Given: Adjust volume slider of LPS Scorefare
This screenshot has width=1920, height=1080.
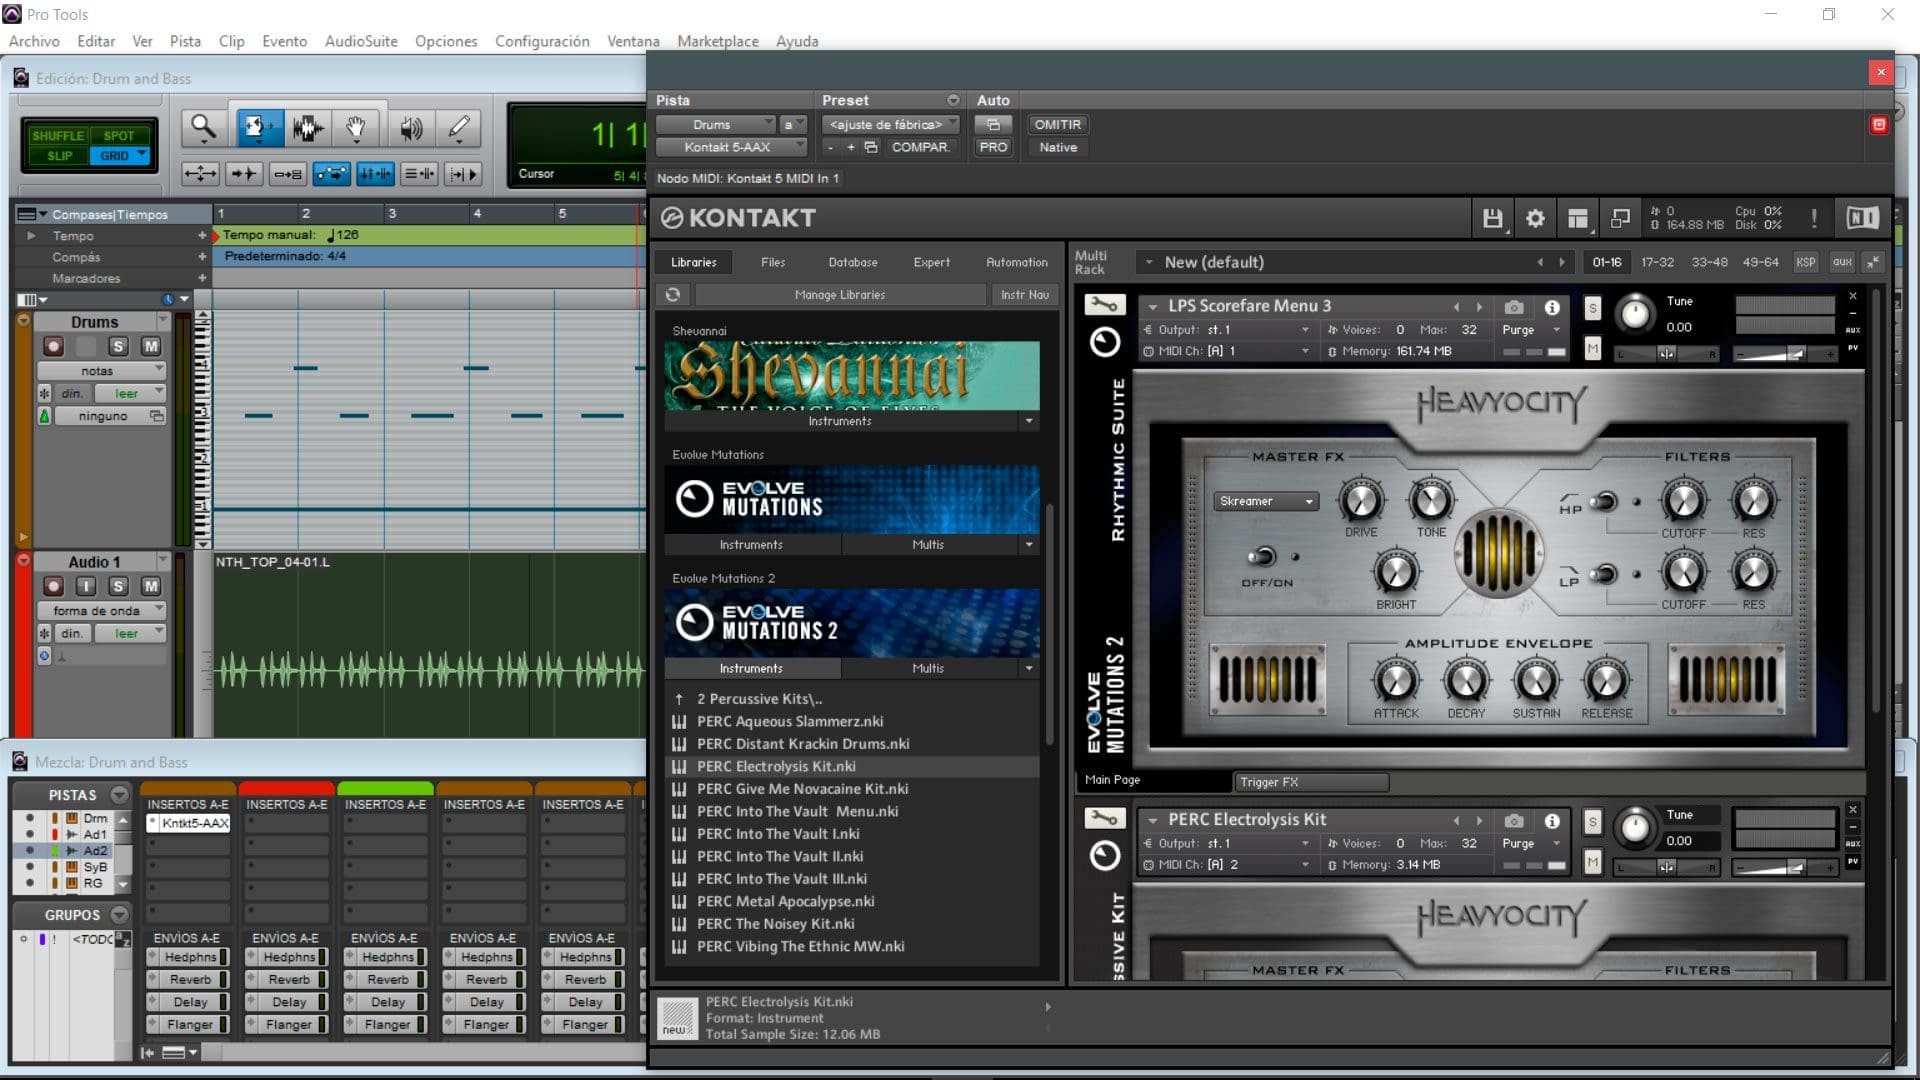Looking at the screenshot, I should 1785,354.
